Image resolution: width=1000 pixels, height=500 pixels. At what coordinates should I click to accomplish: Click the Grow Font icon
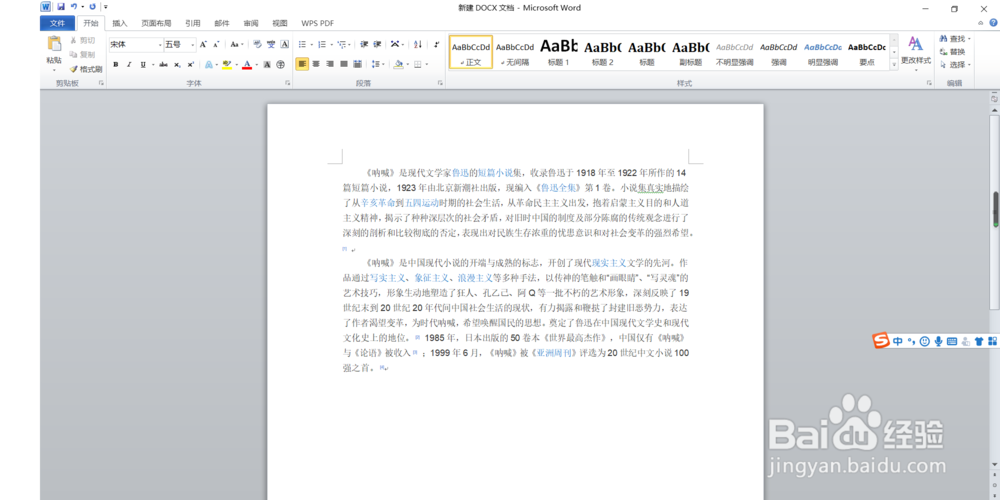click(203, 44)
